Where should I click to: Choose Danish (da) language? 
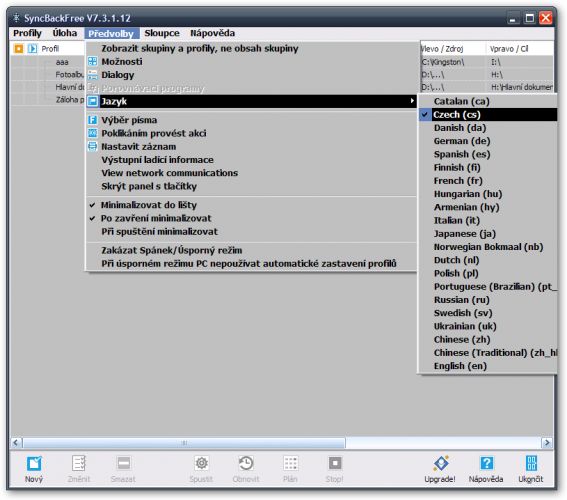pyautogui.click(x=487, y=128)
